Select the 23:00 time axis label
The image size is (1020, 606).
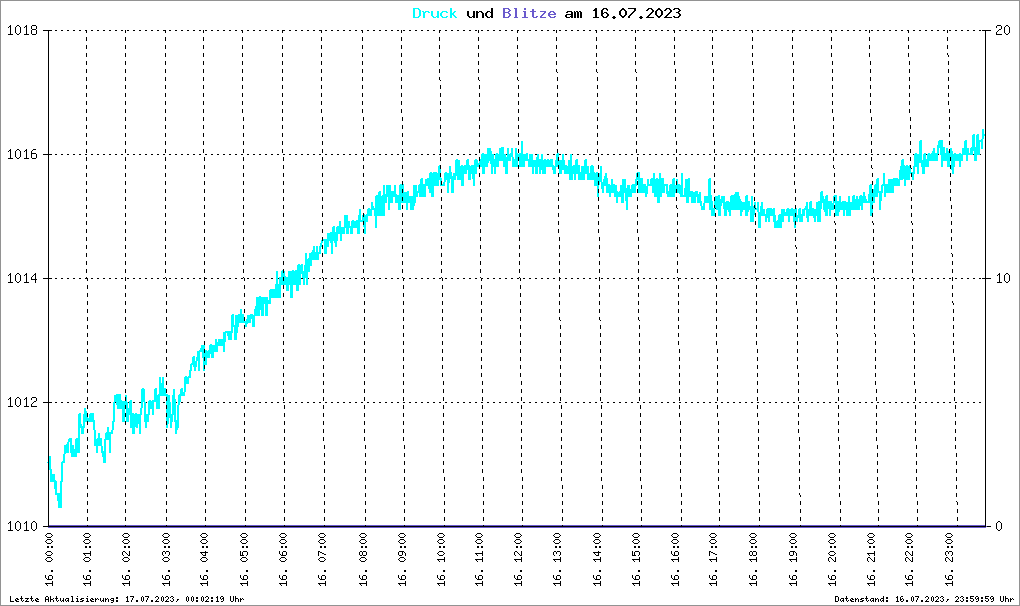click(x=949, y=559)
